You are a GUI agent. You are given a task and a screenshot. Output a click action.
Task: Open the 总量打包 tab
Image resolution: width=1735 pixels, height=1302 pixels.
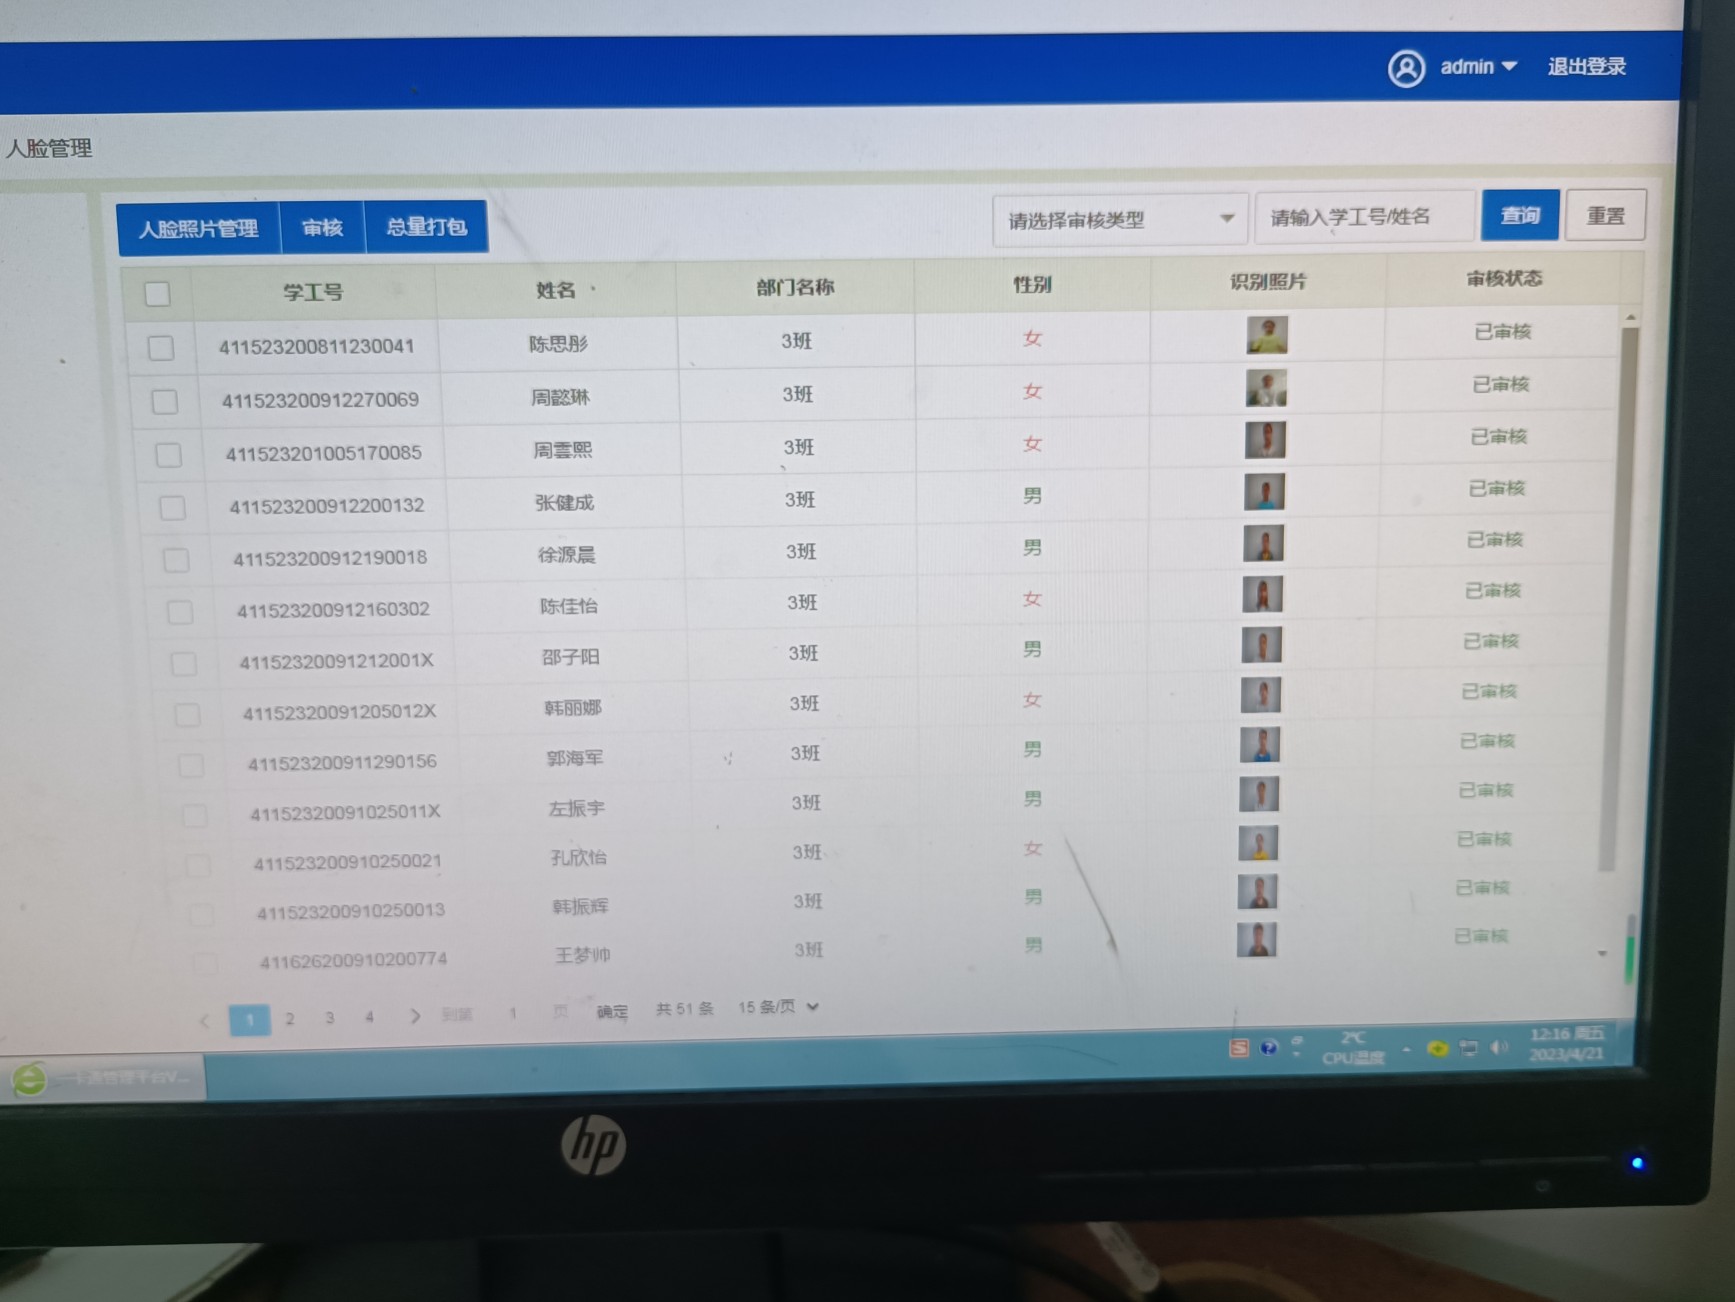[x=426, y=227]
